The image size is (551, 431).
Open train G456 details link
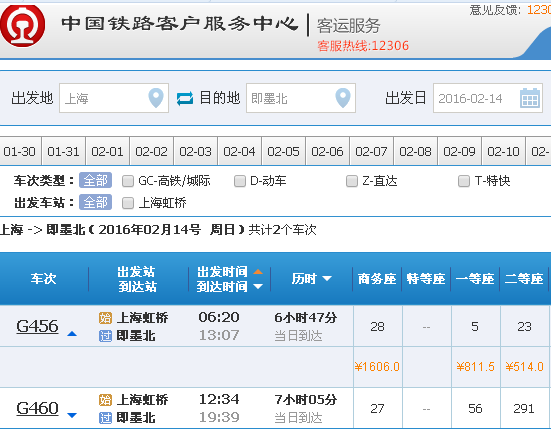pos(37,326)
